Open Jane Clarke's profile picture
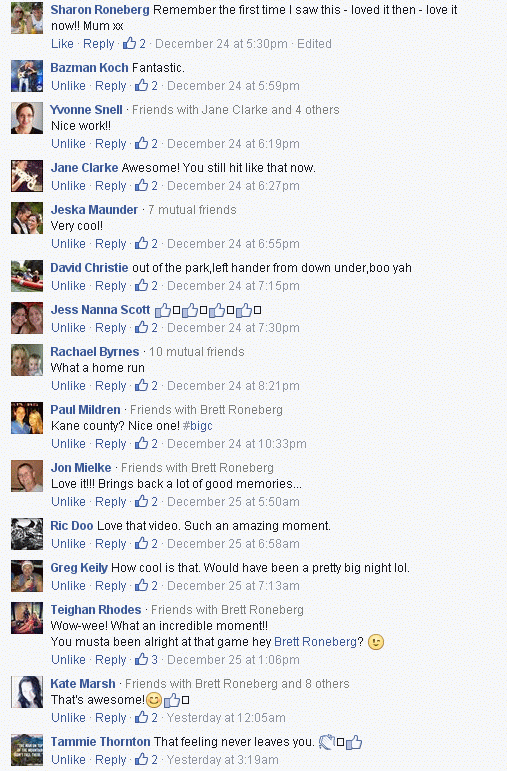Screen dimensions: 507x771 point(27,176)
